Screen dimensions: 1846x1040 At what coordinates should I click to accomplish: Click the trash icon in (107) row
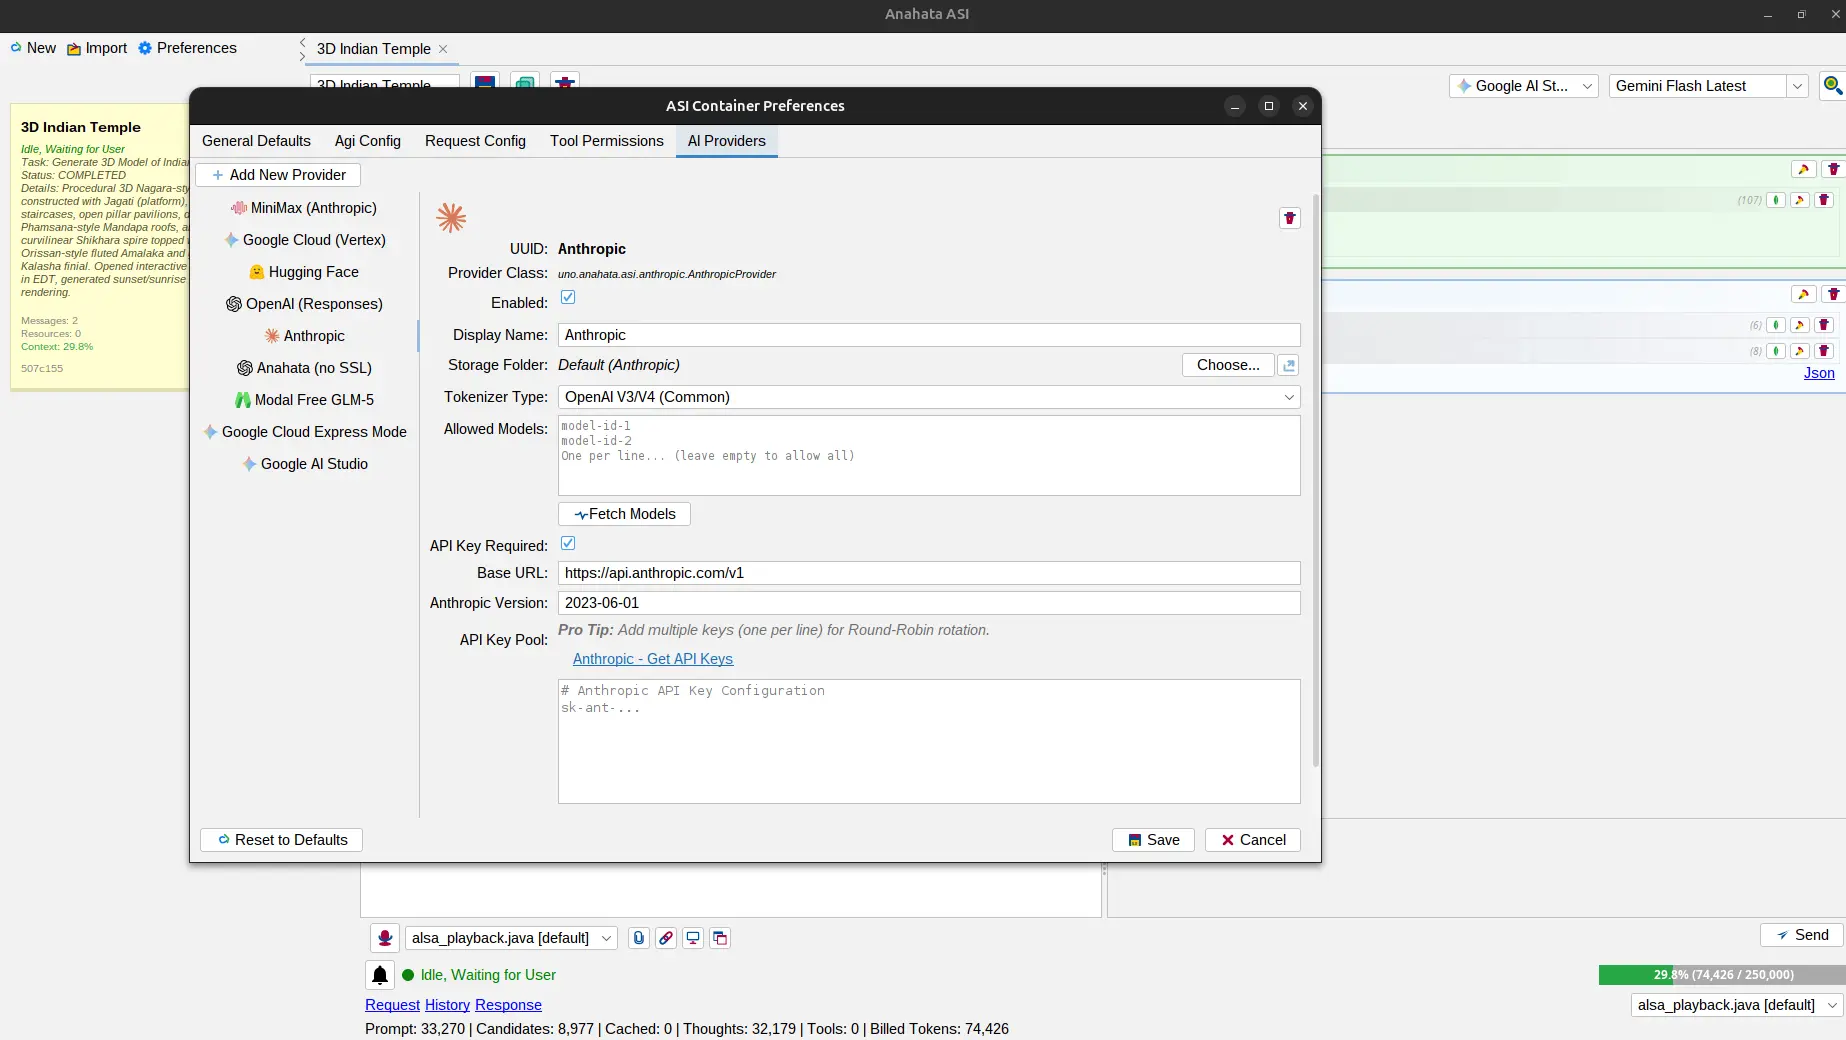pyautogui.click(x=1824, y=200)
